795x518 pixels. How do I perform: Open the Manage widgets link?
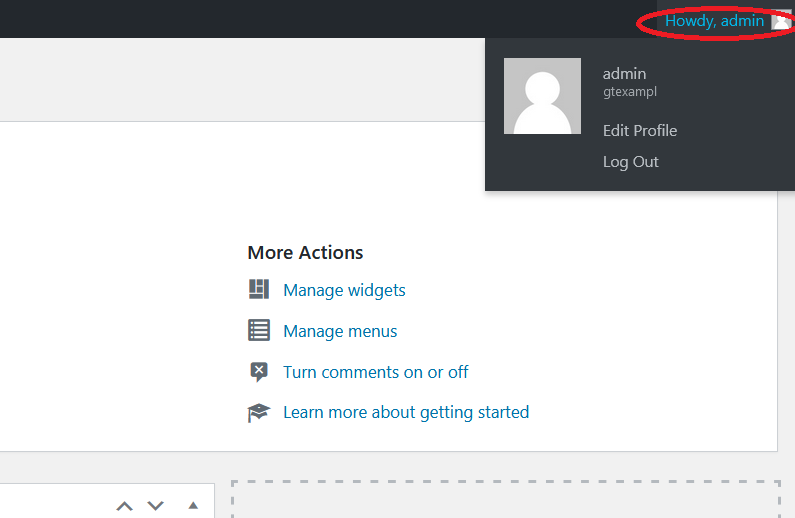coord(344,290)
